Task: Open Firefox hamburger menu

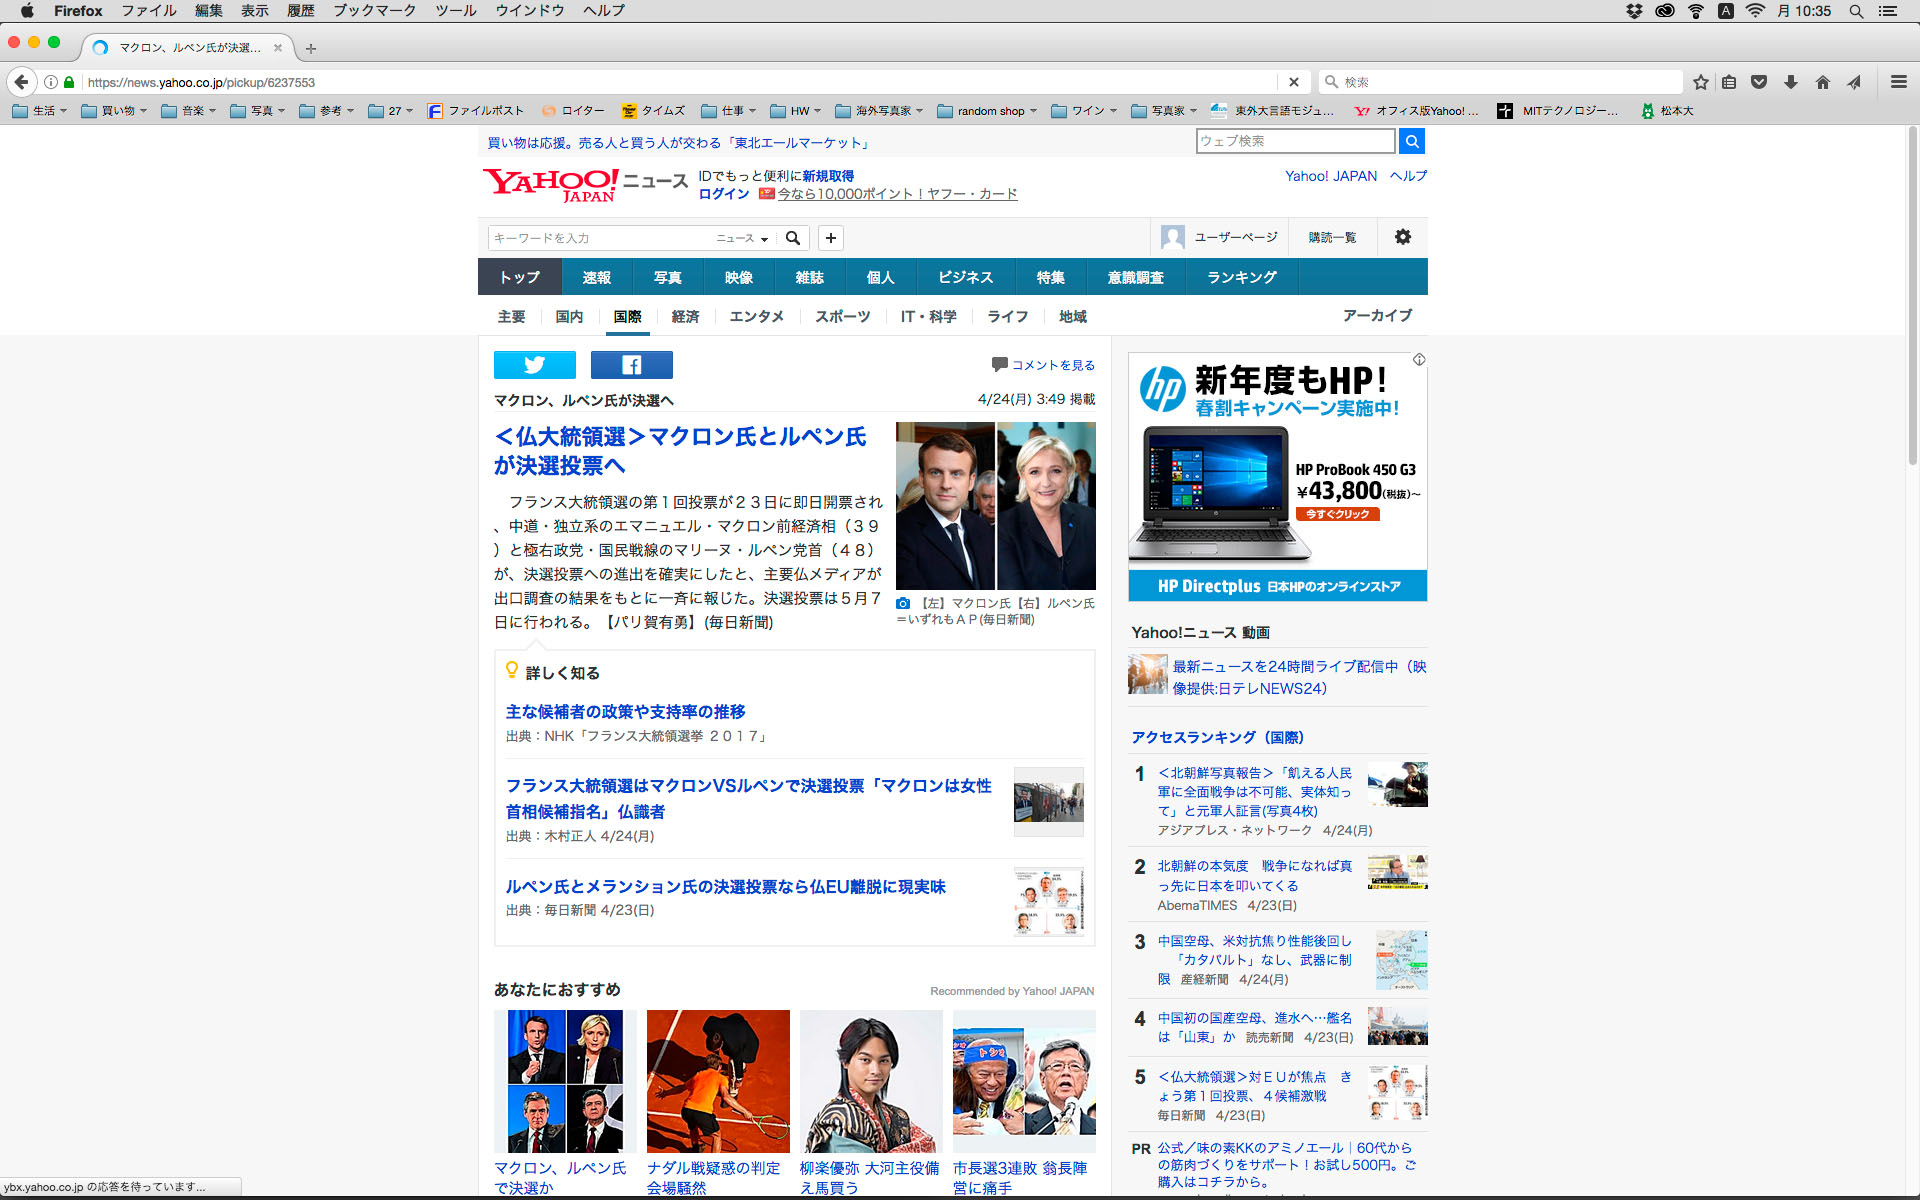Action: coord(1898,82)
